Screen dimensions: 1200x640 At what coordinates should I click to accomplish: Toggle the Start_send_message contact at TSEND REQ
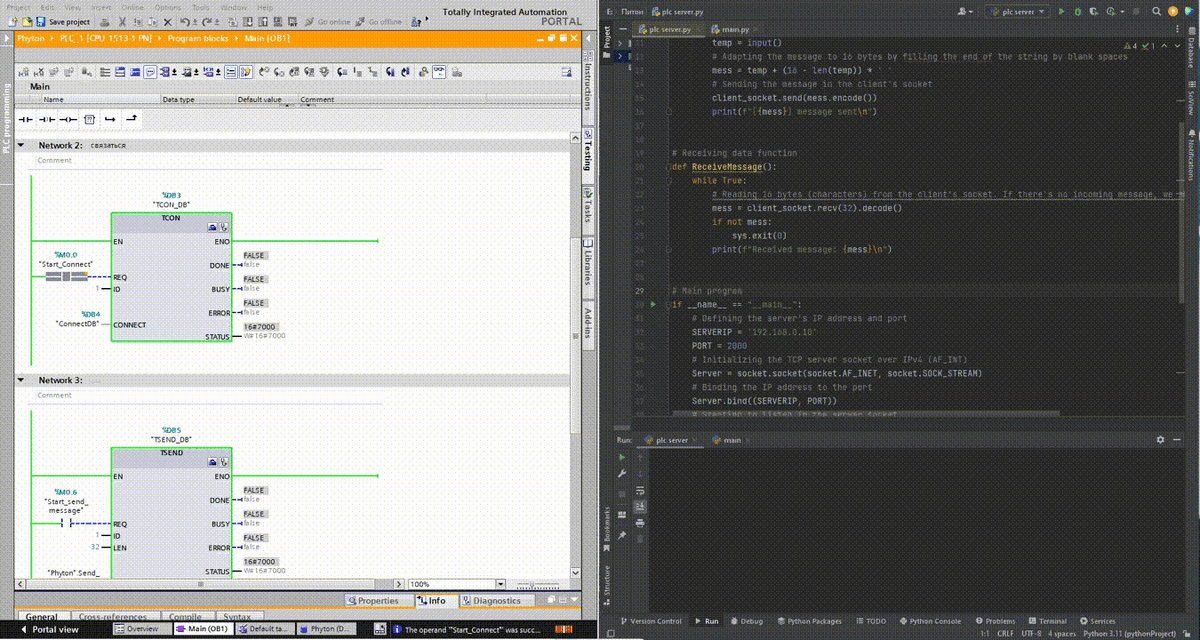66,523
